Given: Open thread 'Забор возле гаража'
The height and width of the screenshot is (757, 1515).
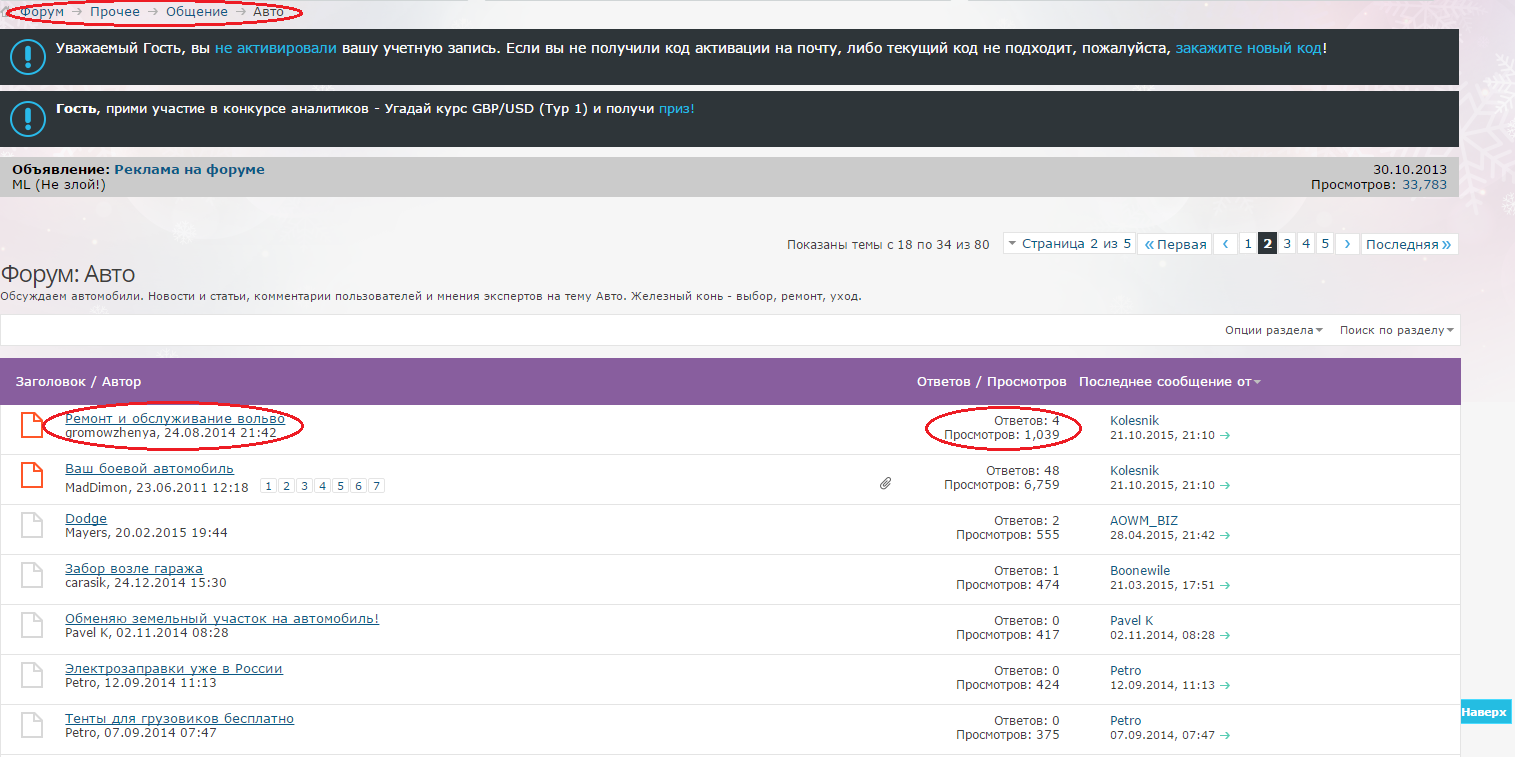Looking at the screenshot, I should [134, 568].
